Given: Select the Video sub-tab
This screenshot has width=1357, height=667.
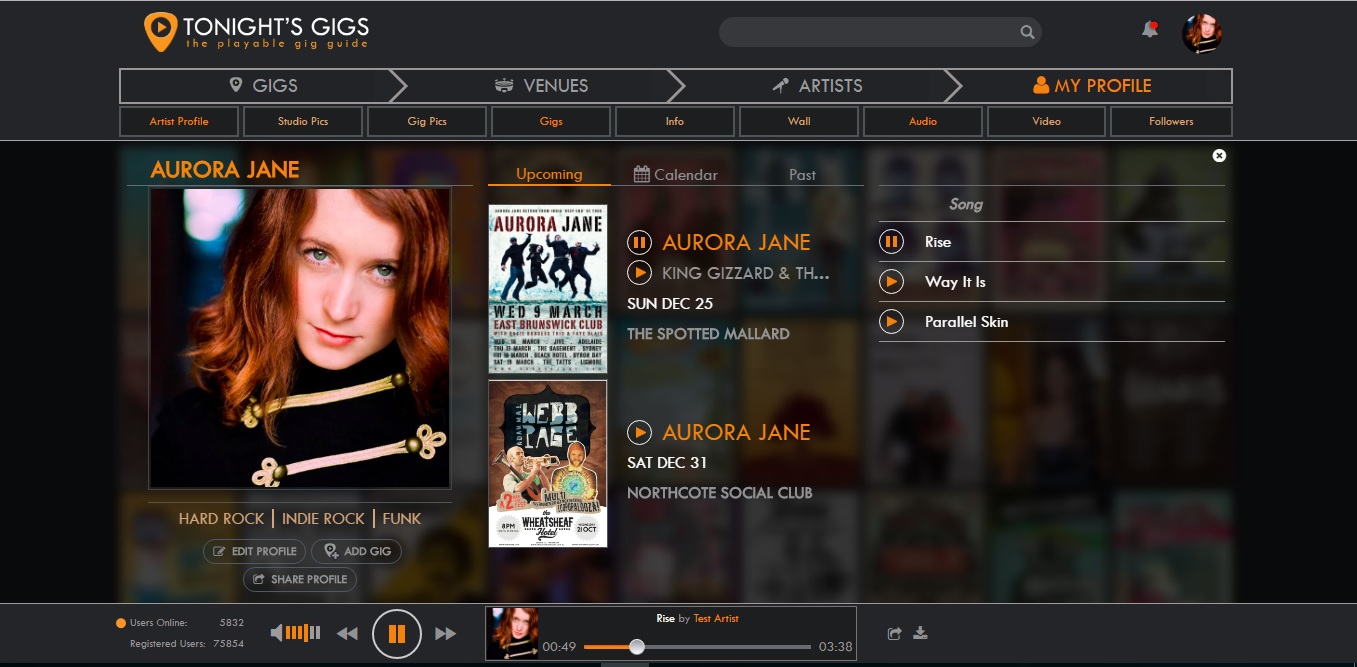Looking at the screenshot, I should click(1046, 121).
